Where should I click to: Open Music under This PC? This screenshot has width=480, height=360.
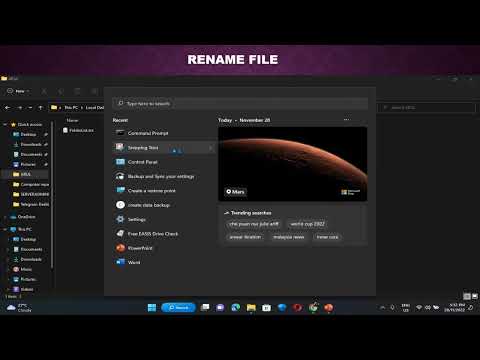pyautogui.click(x=23, y=269)
